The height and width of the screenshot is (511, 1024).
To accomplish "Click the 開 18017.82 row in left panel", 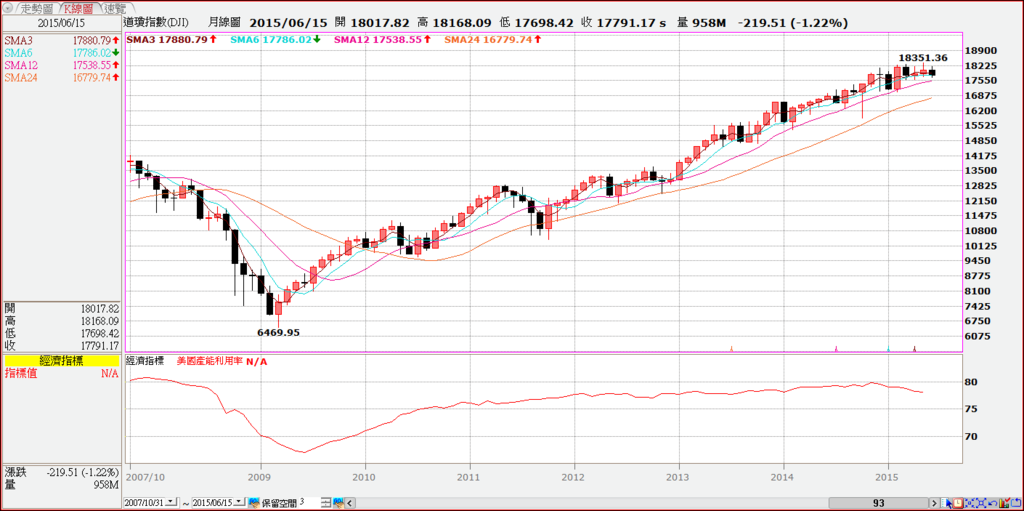I will tap(62, 308).
